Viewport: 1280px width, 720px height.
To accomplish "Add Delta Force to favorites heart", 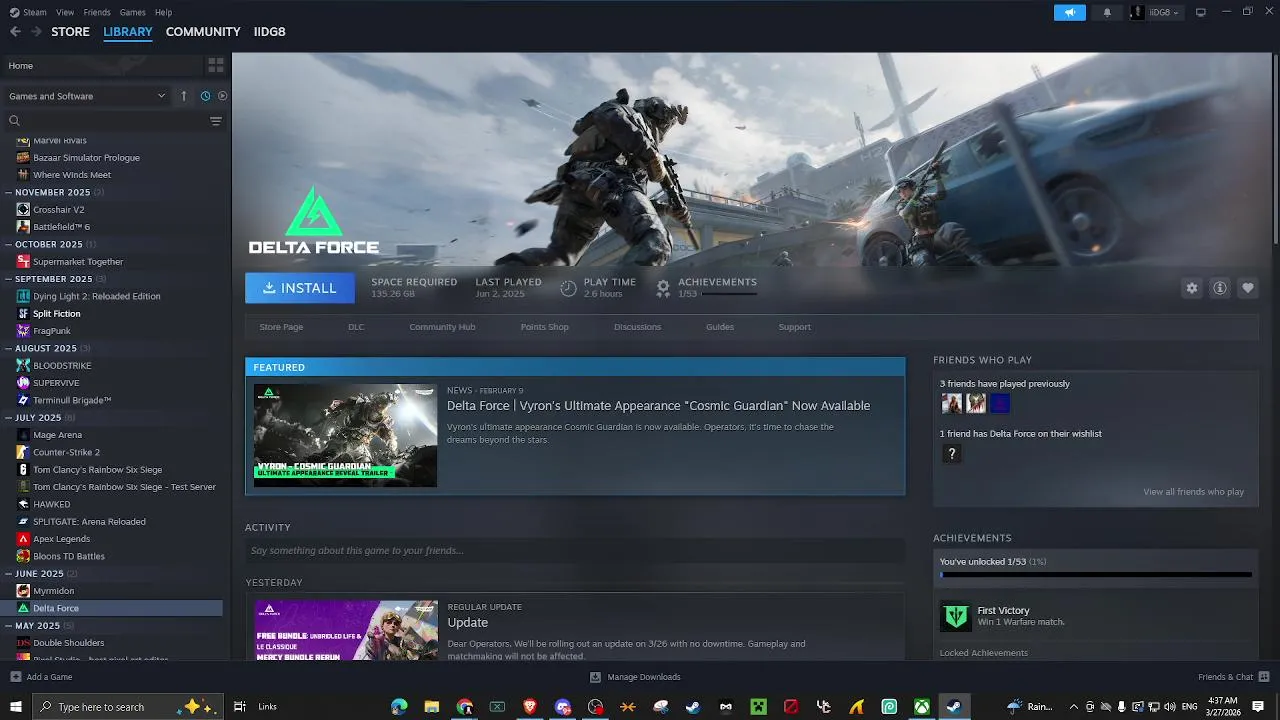I will tap(1248, 288).
